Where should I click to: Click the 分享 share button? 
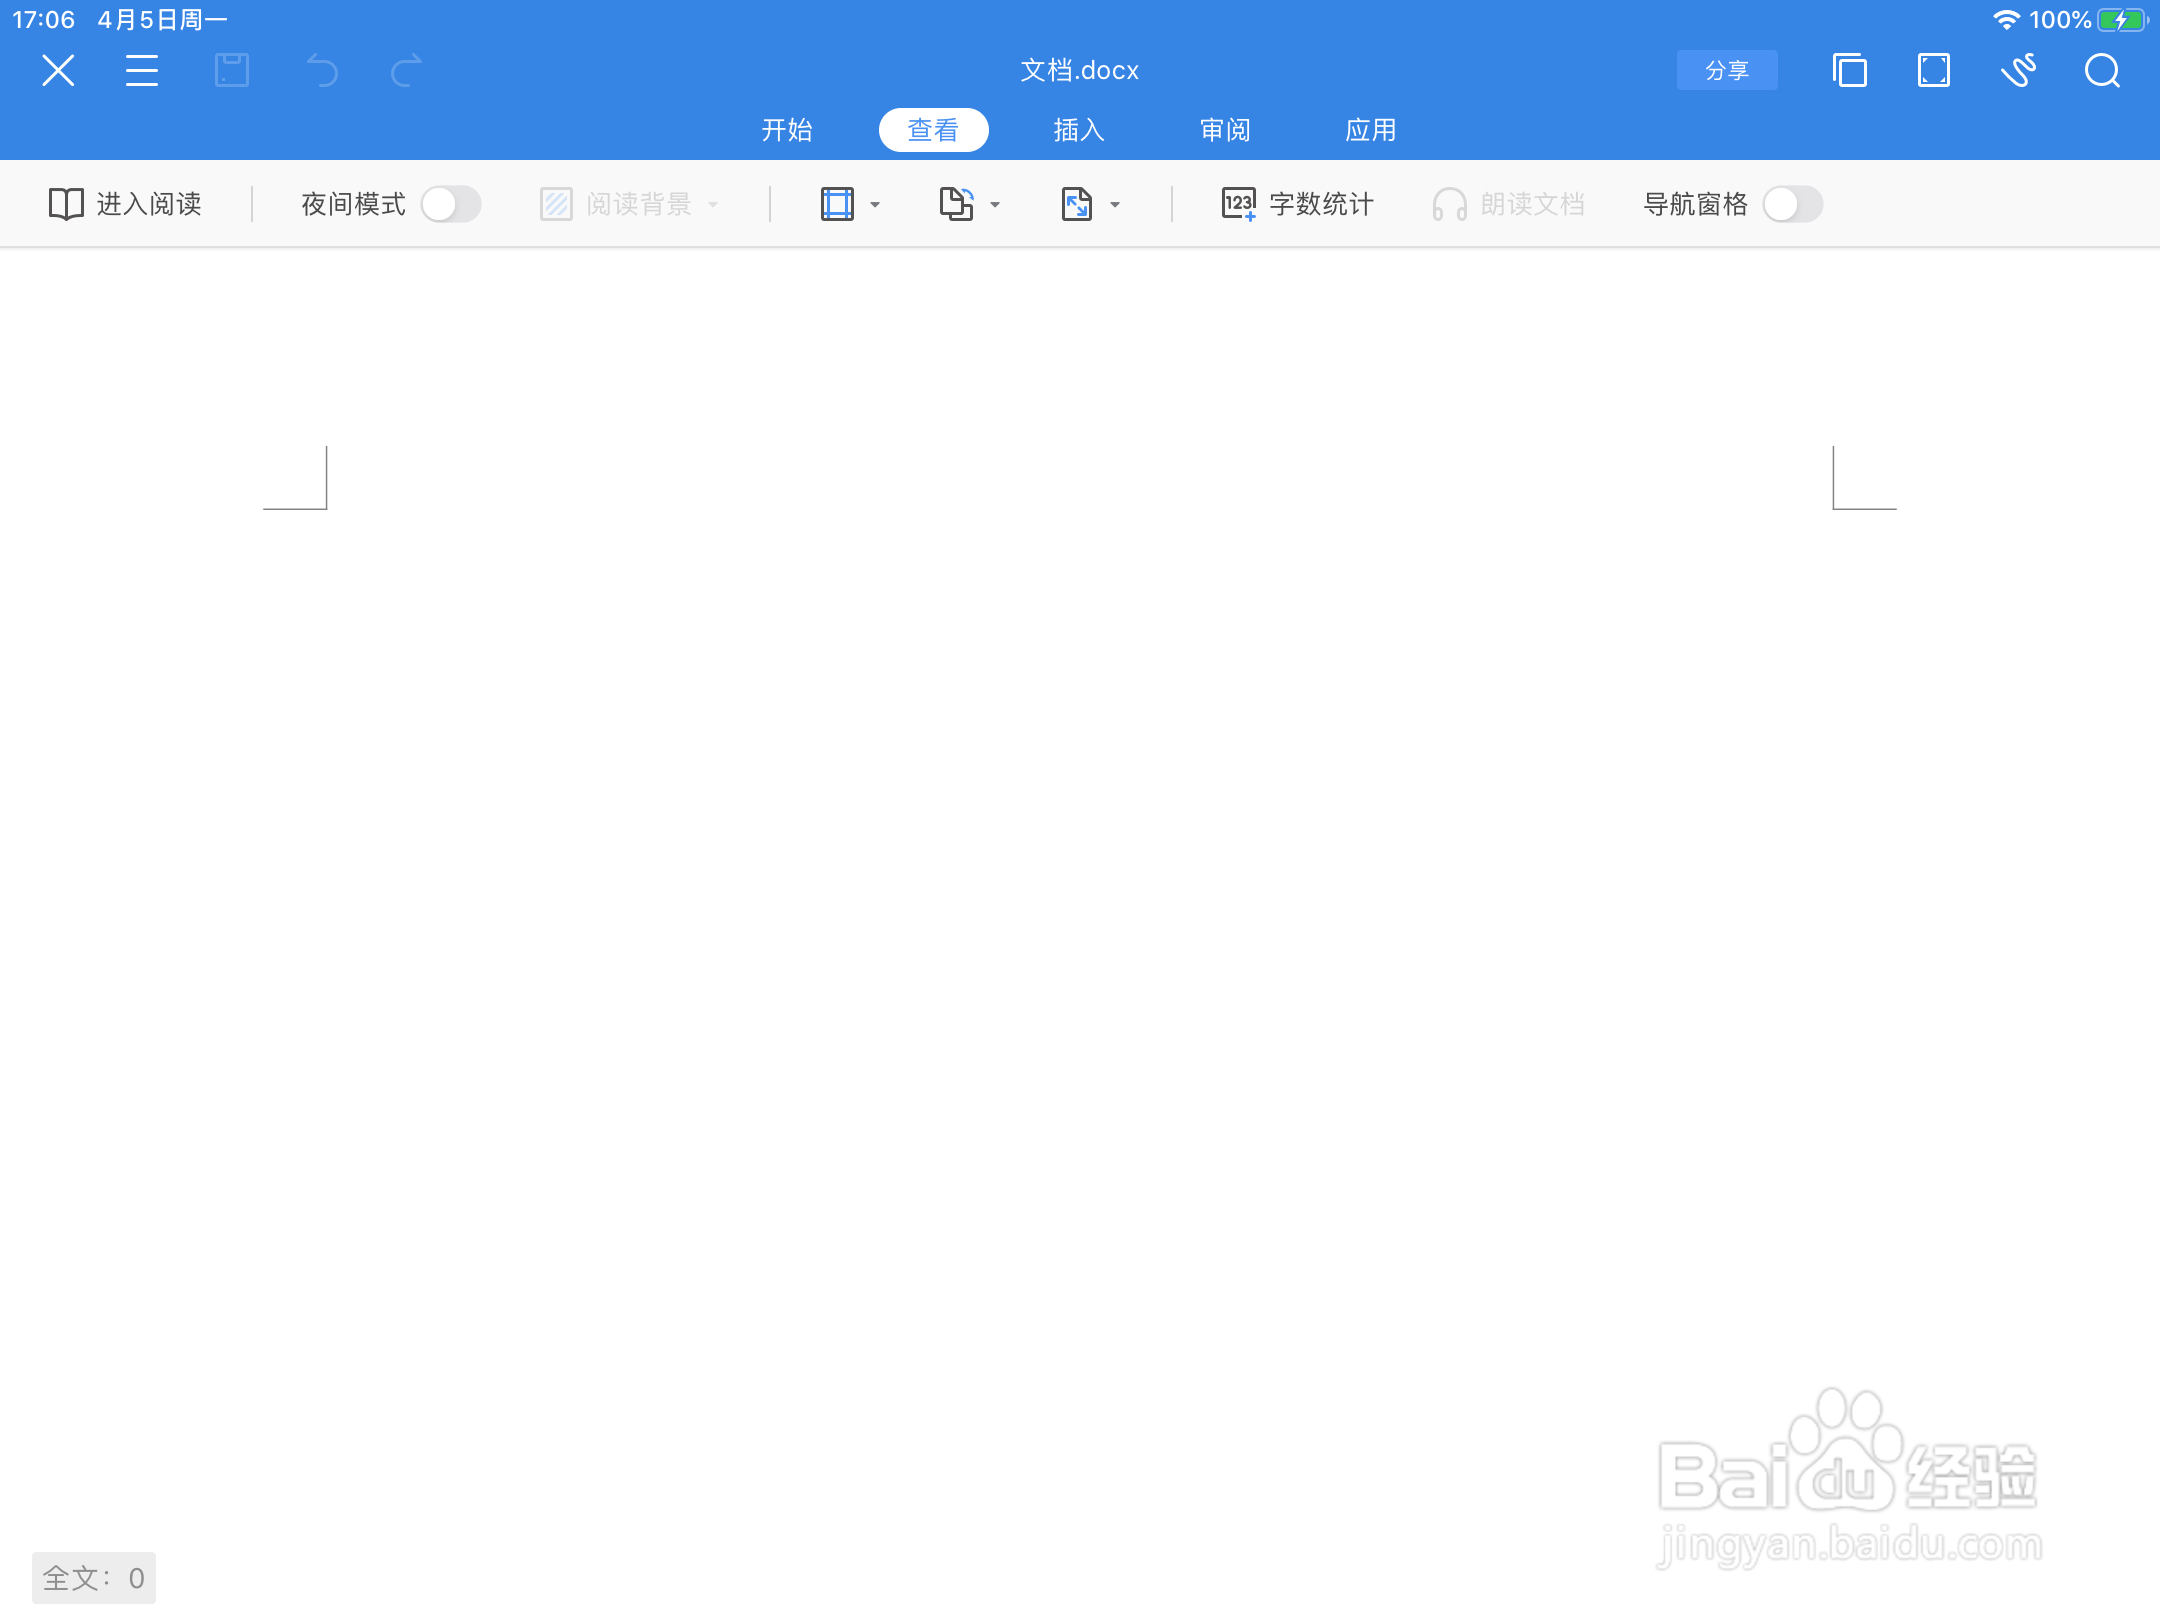pyautogui.click(x=1727, y=70)
